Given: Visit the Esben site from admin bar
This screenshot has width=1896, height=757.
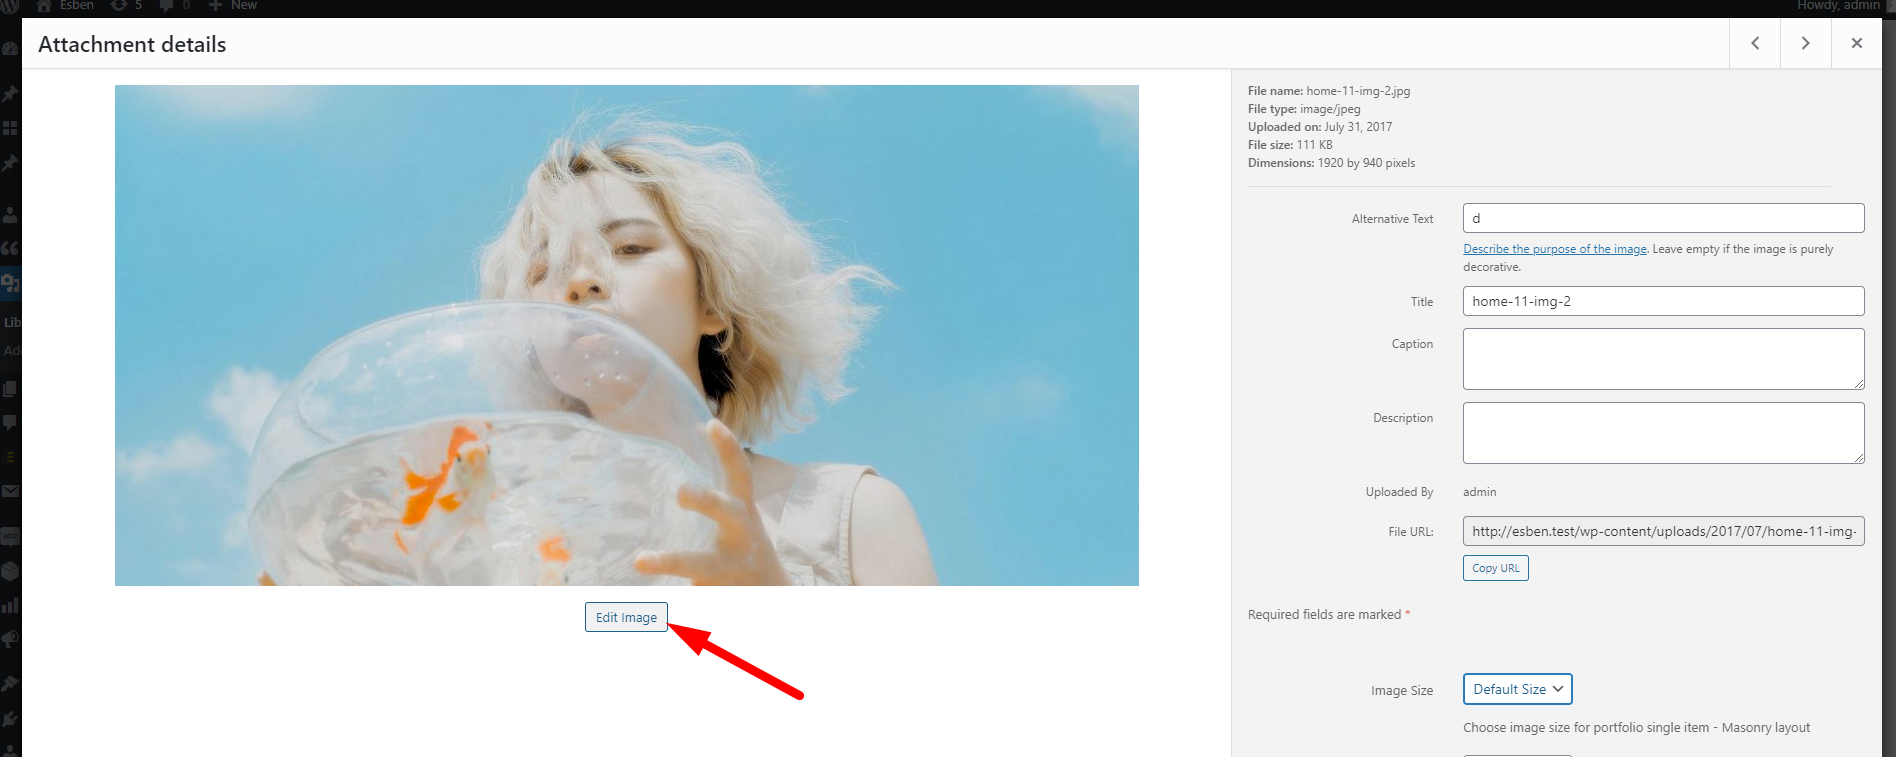Looking at the screenshot, I should pos(65,6).
